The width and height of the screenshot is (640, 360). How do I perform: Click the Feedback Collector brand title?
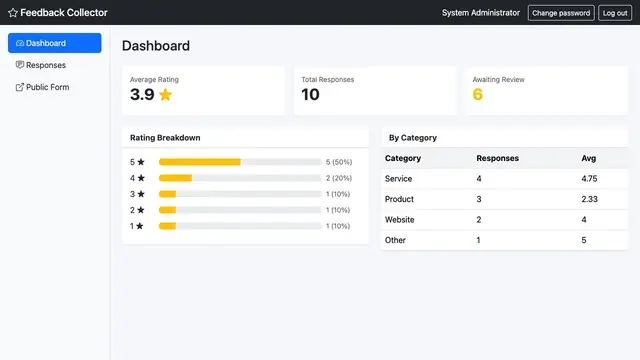point(64,13)
